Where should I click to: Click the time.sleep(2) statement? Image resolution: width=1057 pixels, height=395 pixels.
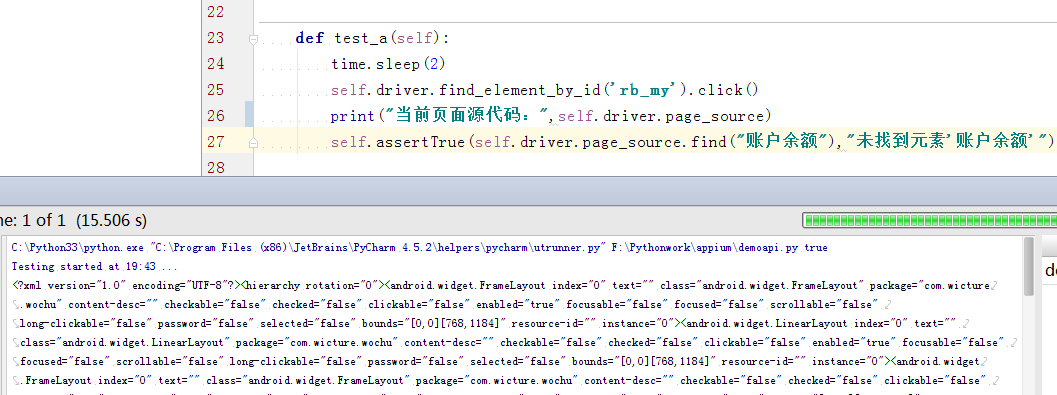point(388,64)
